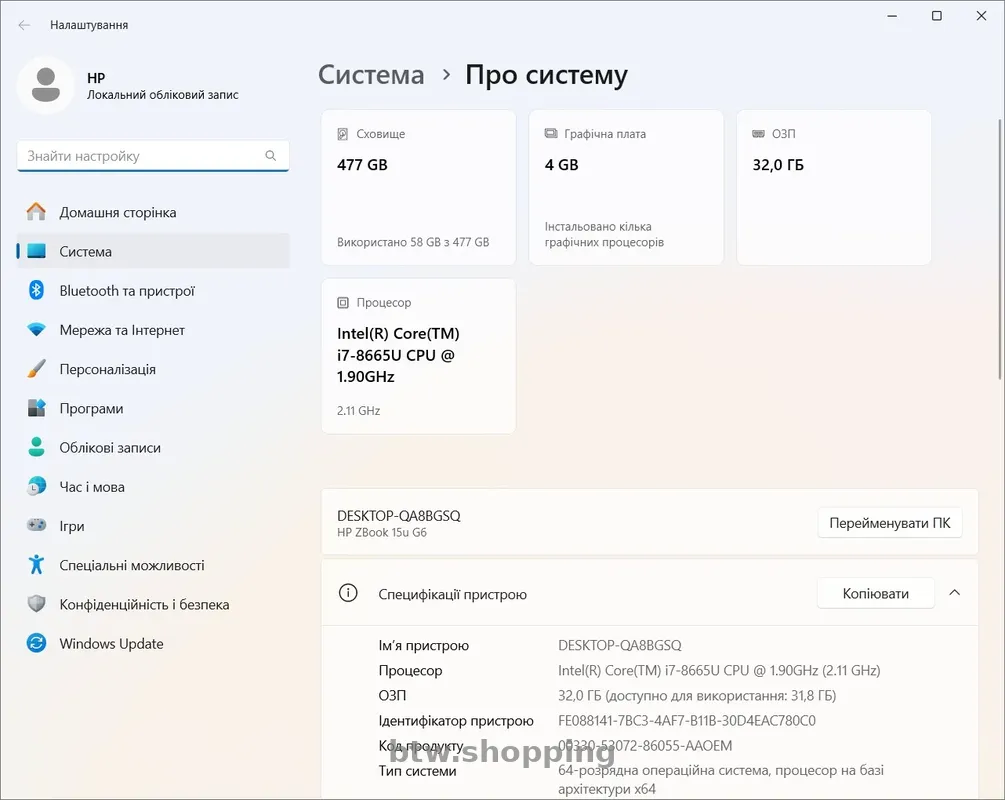Collapse the Специфікації пристрою section chevron
This screenshot has height=800, width=1005.
[954, 593]
